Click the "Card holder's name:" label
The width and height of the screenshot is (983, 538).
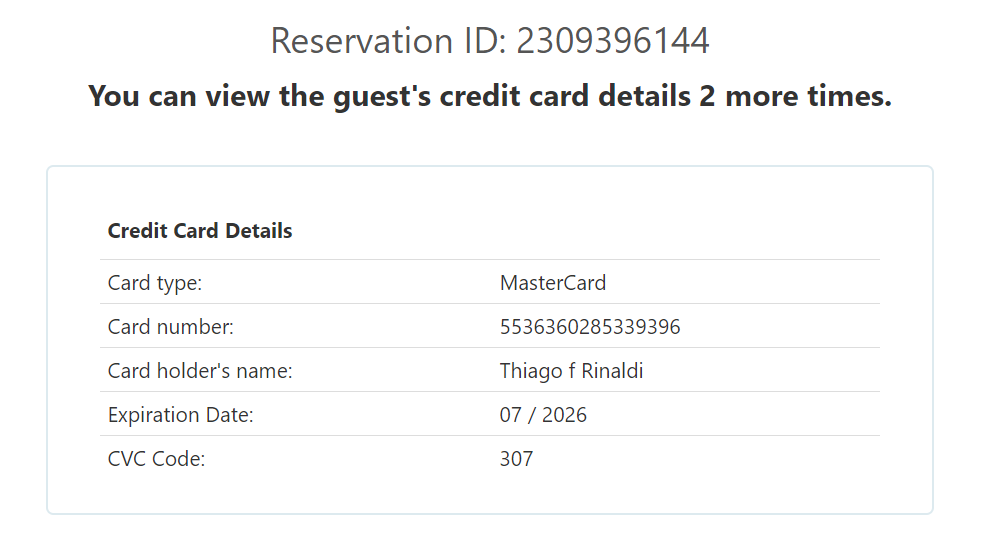[x=200, y=371]
